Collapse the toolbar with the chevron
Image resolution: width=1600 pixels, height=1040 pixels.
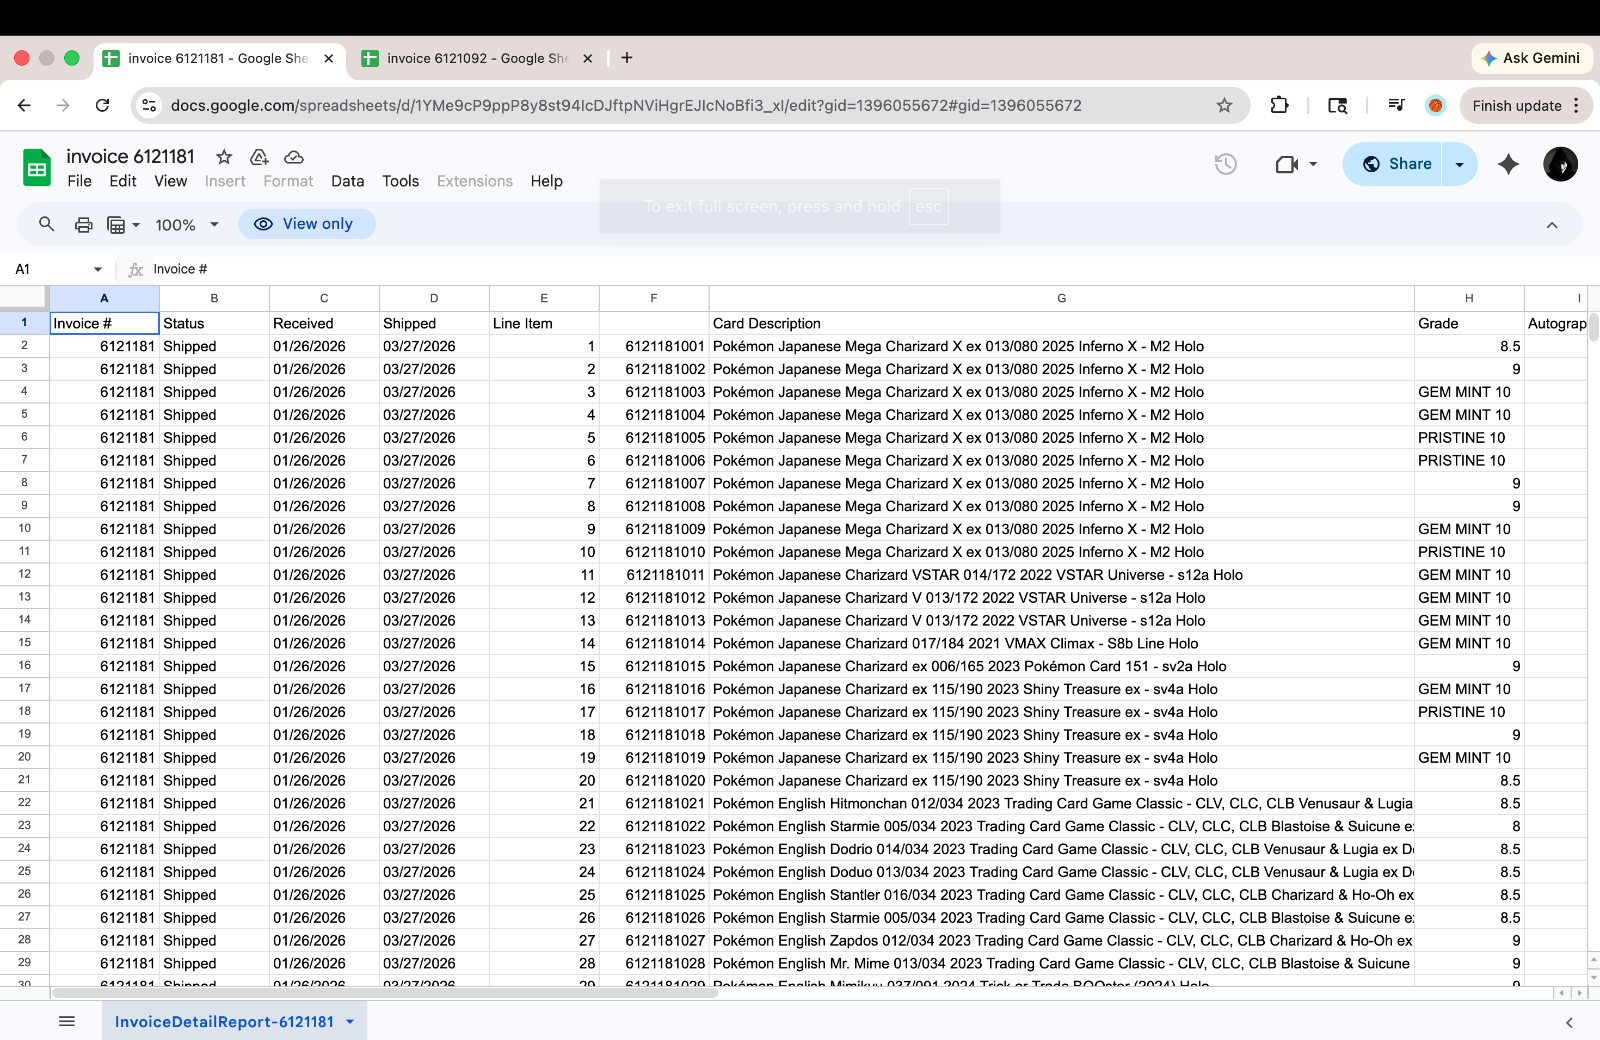click(1551, 225)
